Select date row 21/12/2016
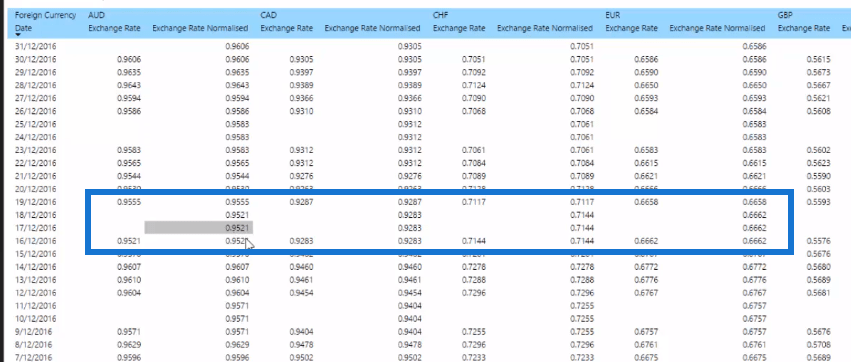This screenshot has height=362, width=851. click(35, 176)
